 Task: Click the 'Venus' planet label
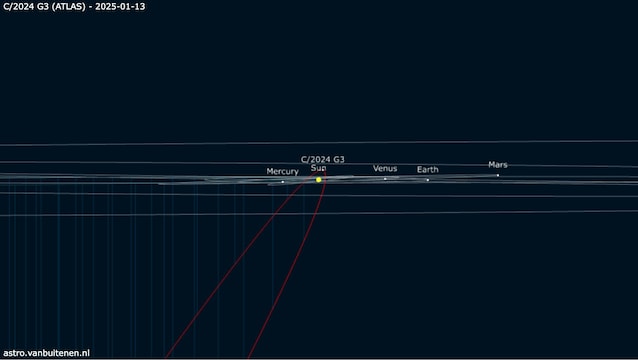point(385,168)
